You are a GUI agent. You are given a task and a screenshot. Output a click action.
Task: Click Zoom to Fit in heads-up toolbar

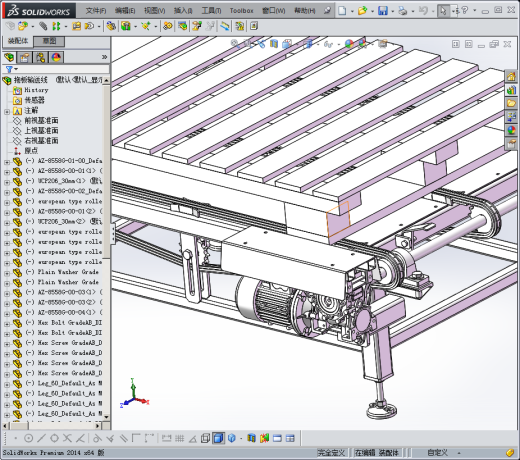pyautogui.click(x=234, y=43)
